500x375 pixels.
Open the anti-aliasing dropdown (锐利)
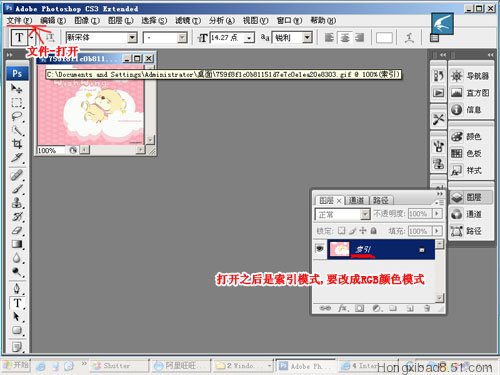click(307, 38)
